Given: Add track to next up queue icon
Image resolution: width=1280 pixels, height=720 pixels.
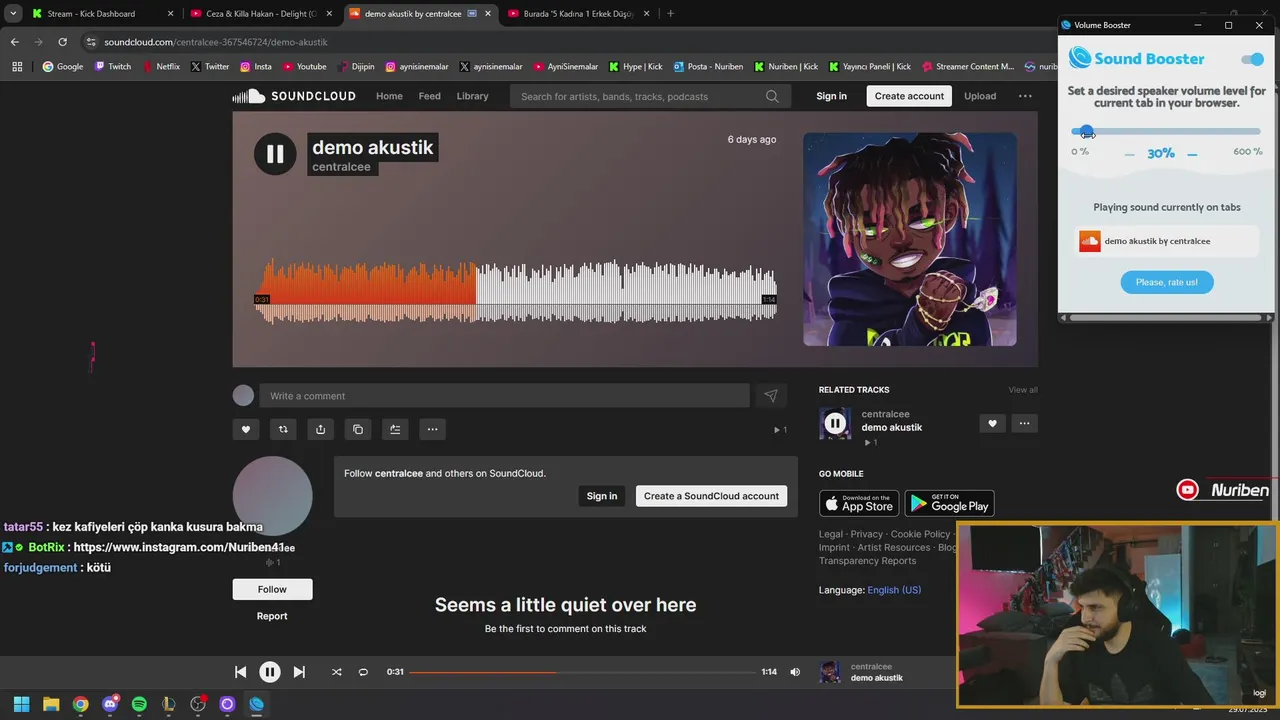Looking at the screenshot, I should click(395, 429).
